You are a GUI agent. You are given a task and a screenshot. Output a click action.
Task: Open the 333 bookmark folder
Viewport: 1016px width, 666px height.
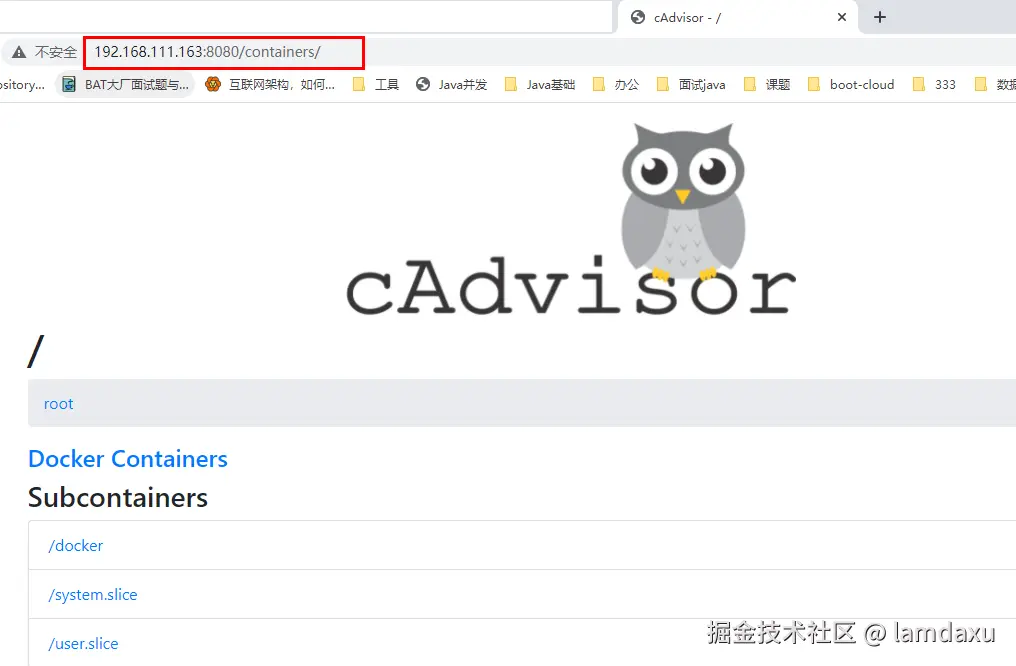point(934,85)
